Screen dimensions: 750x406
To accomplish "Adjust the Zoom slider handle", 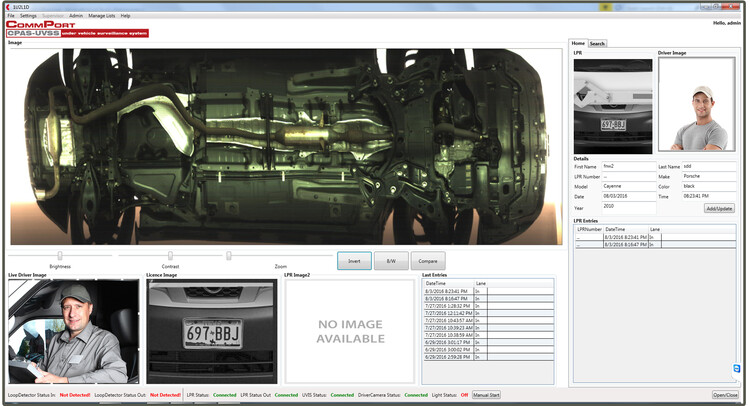I will (x=229, y=256).
